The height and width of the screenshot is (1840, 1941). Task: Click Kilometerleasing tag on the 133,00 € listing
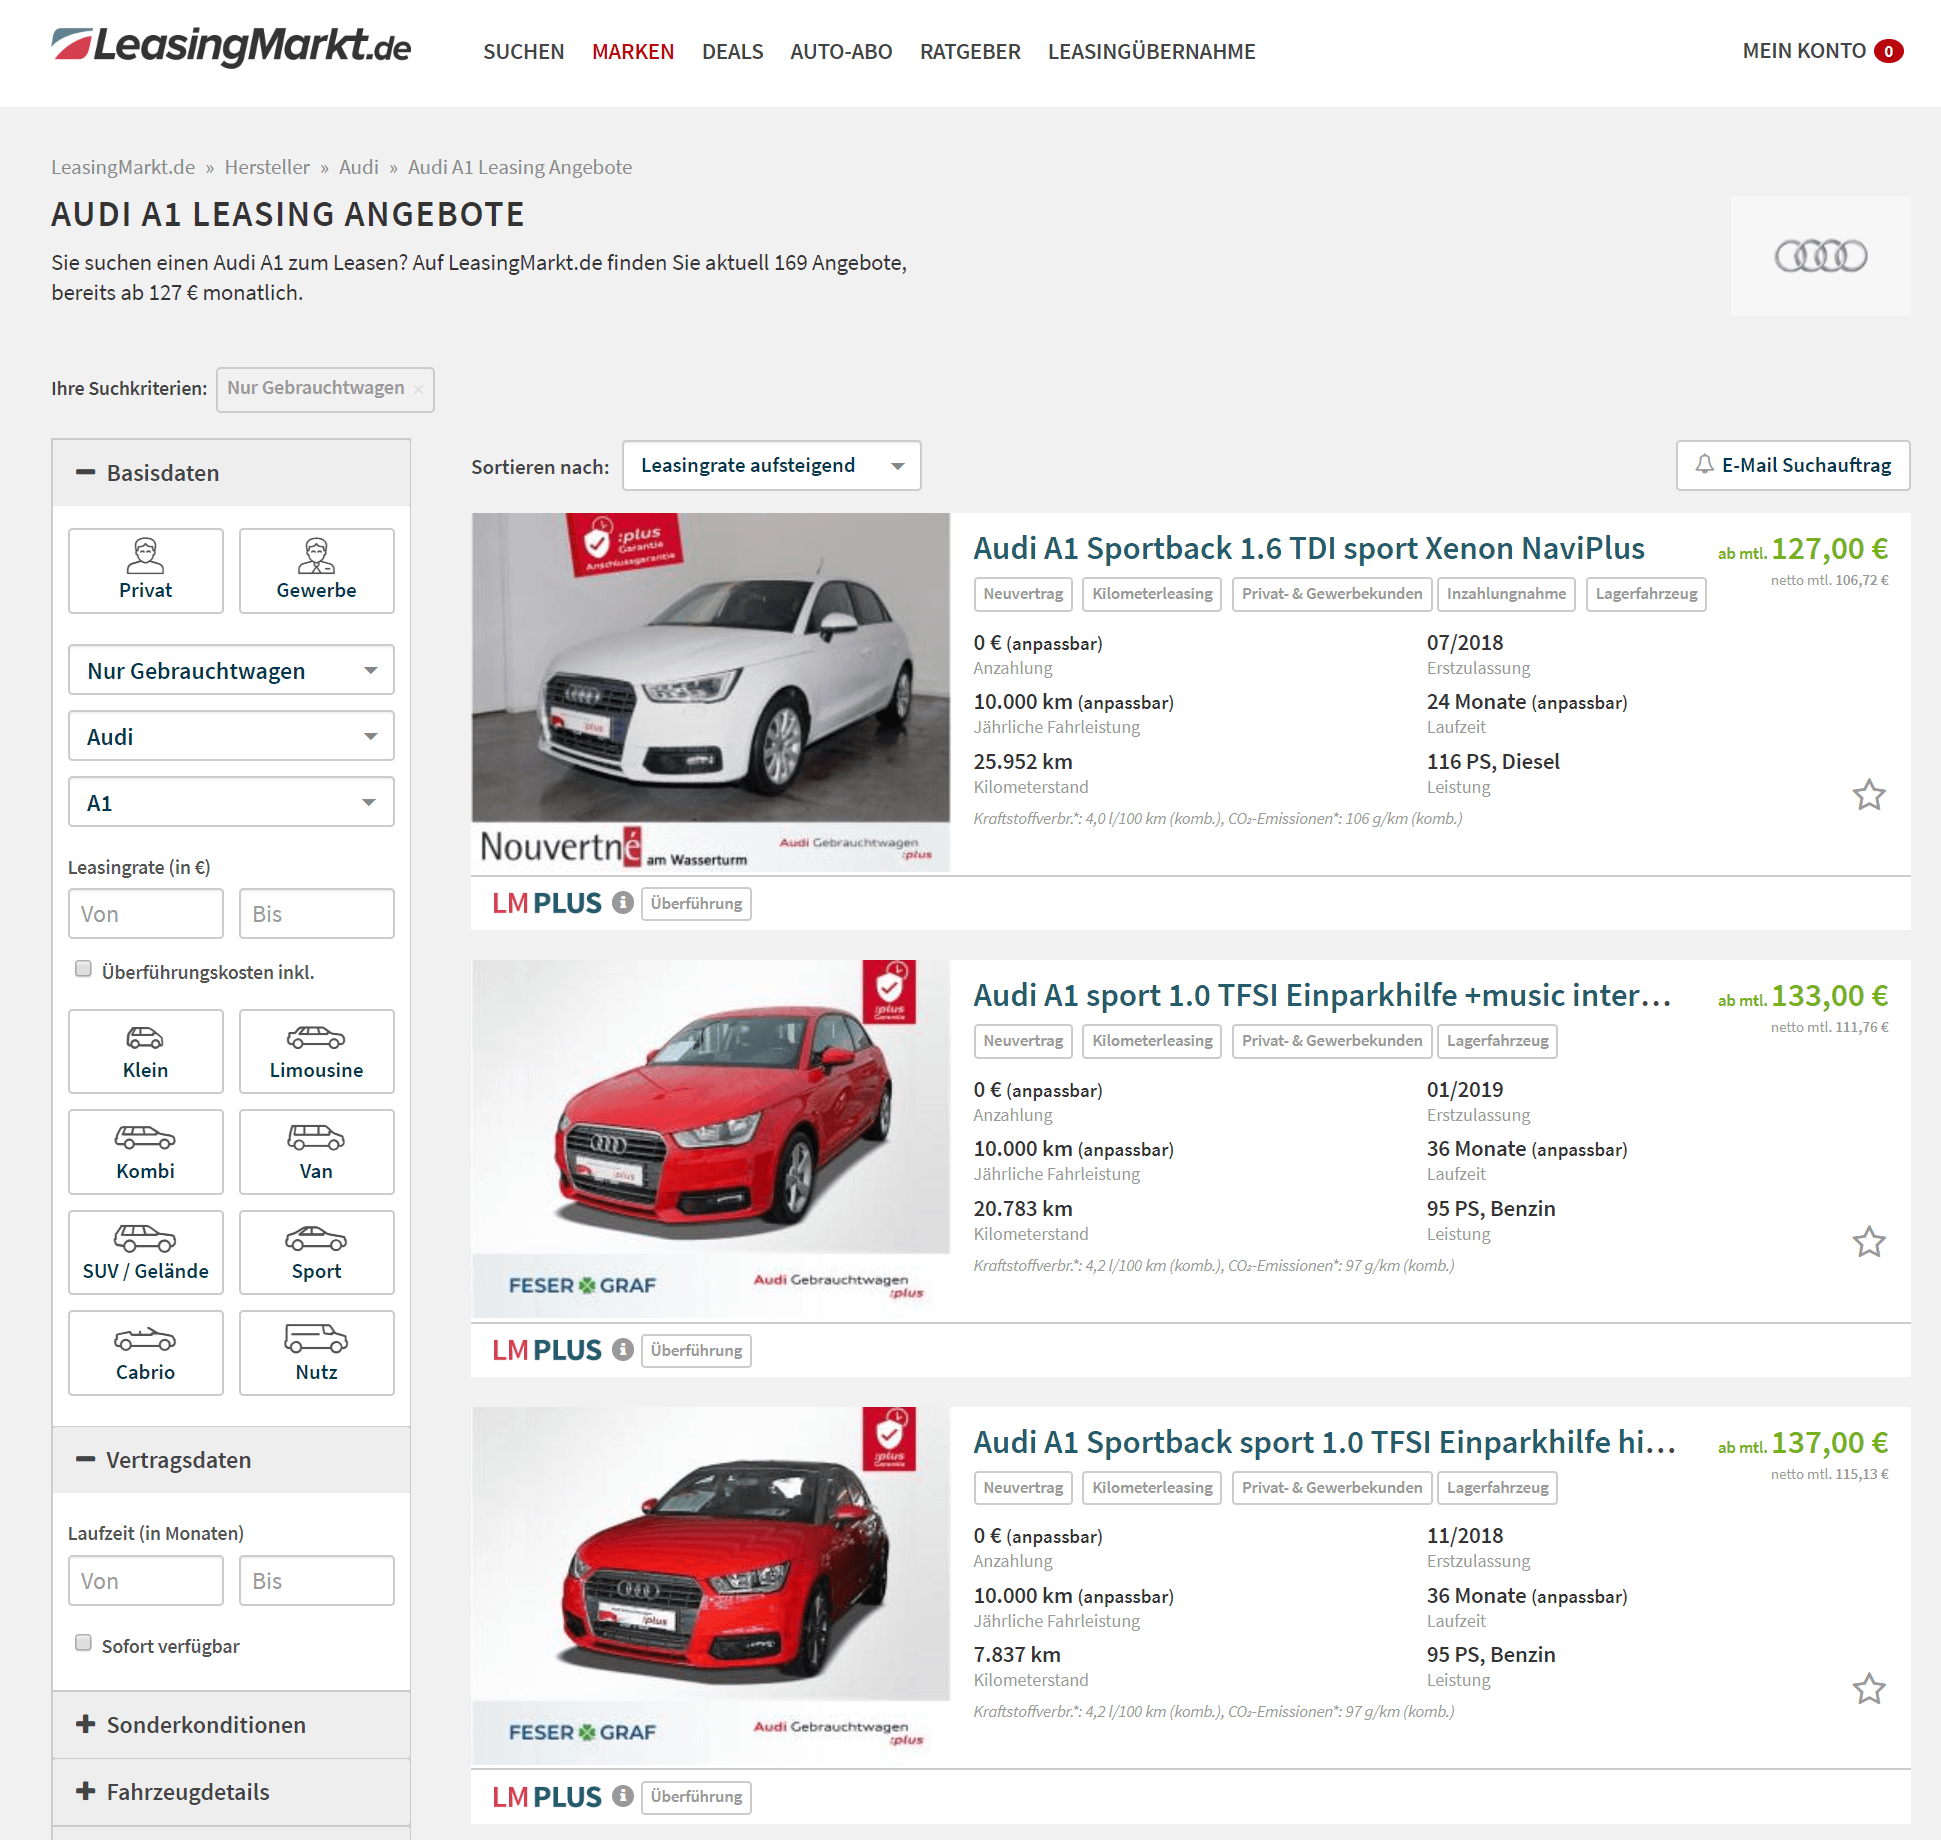[1152, 1041]
